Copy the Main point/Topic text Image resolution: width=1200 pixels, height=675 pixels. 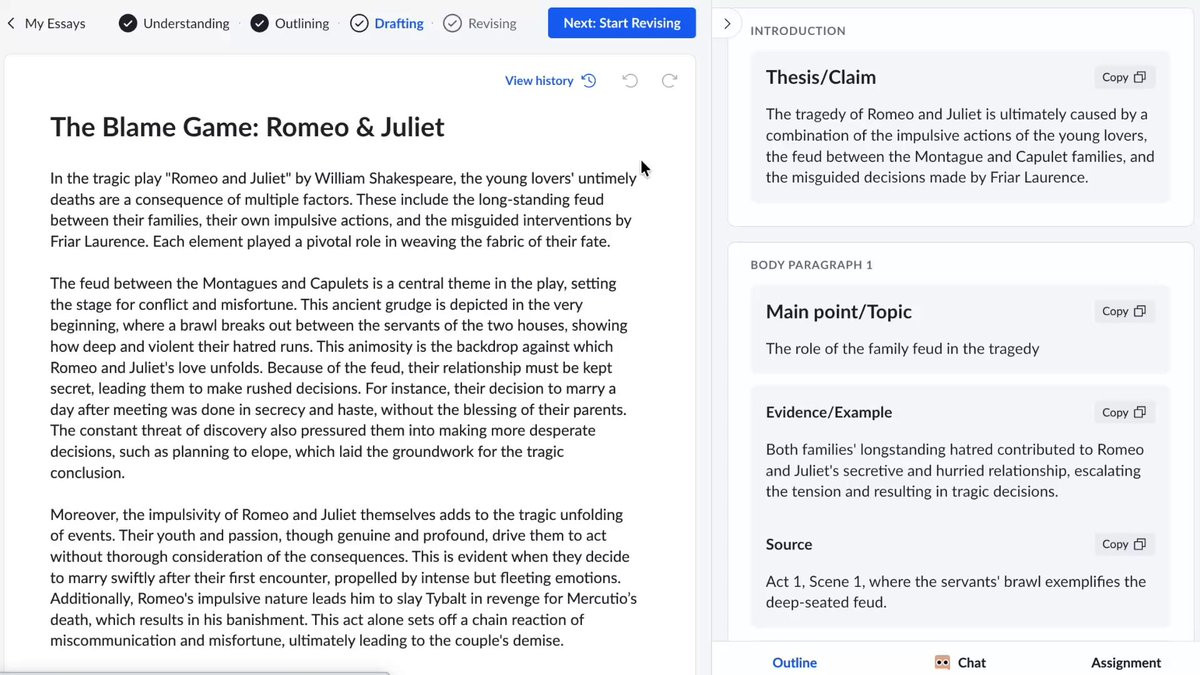tap(1124, 311)
